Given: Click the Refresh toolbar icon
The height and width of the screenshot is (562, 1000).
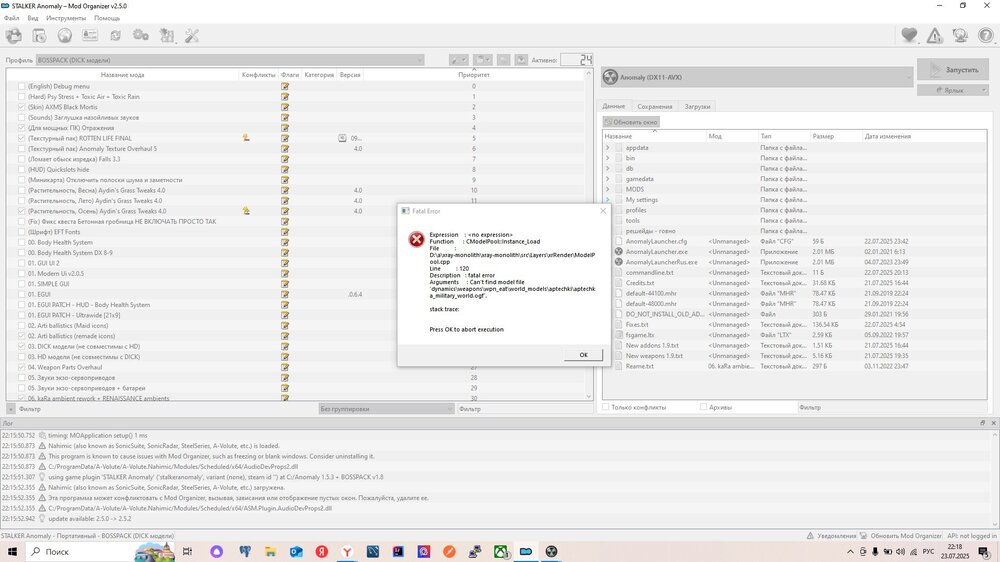Looking at the screenshot, I should (116, 36).
